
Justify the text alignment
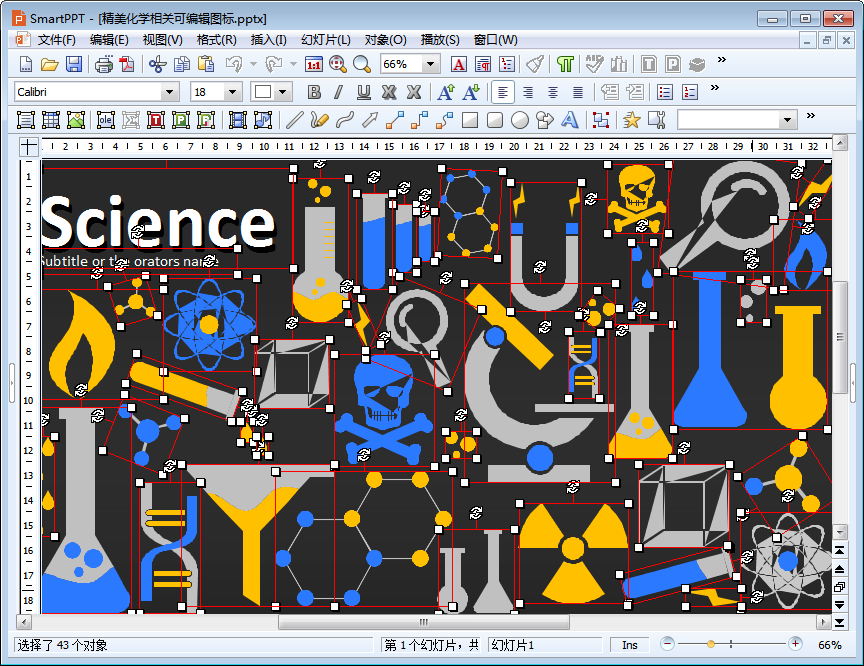[x=577, y=92]
